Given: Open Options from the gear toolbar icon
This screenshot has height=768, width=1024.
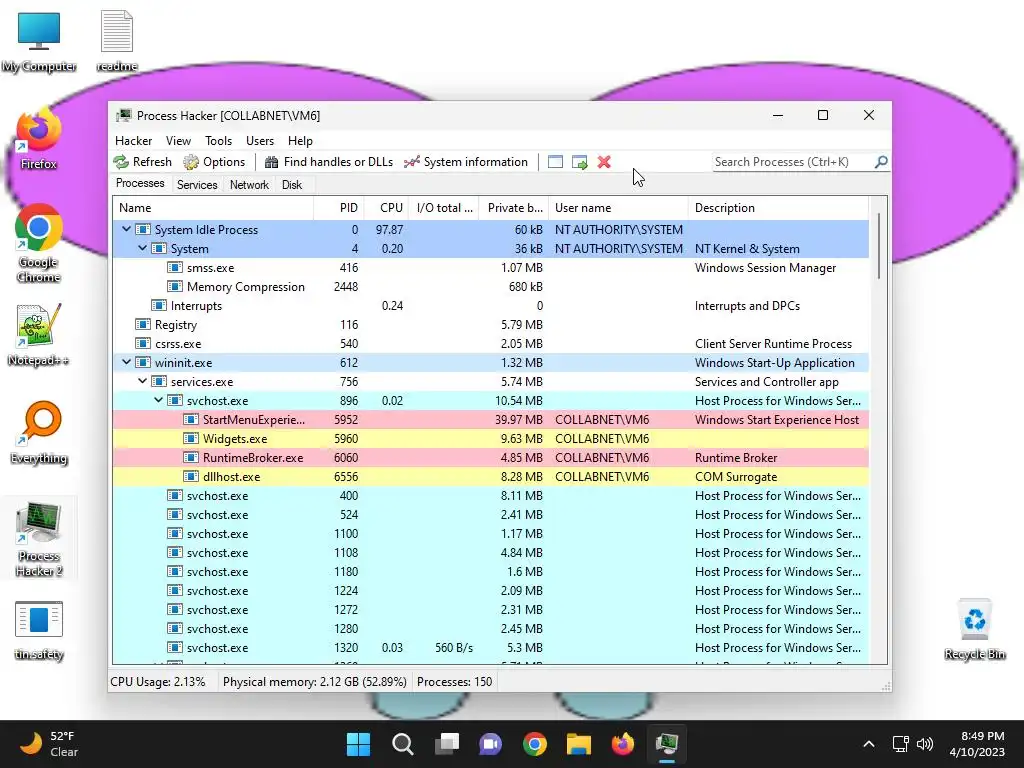Looking at the screenshot, I should pyautogui.click(x=191, y=162).
